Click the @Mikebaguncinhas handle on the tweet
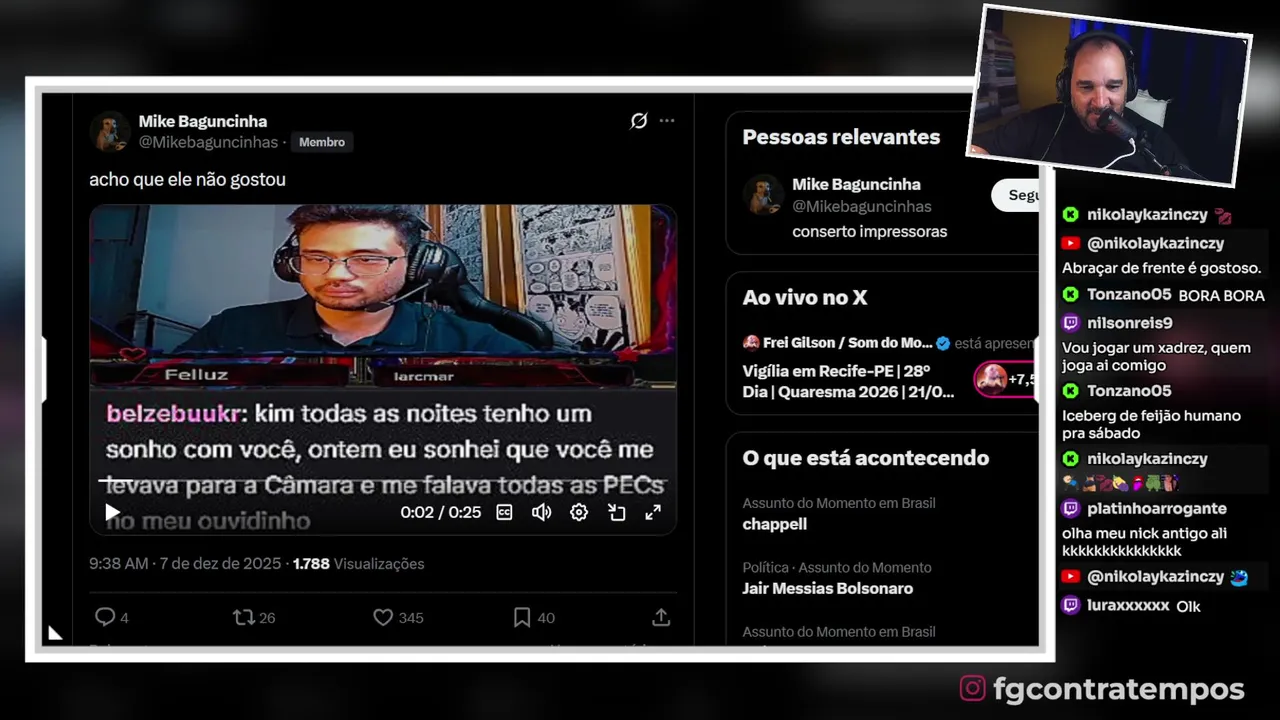The width and height of the screenshot is (1280, 720). pyautogui.click(x=208, y=142)
